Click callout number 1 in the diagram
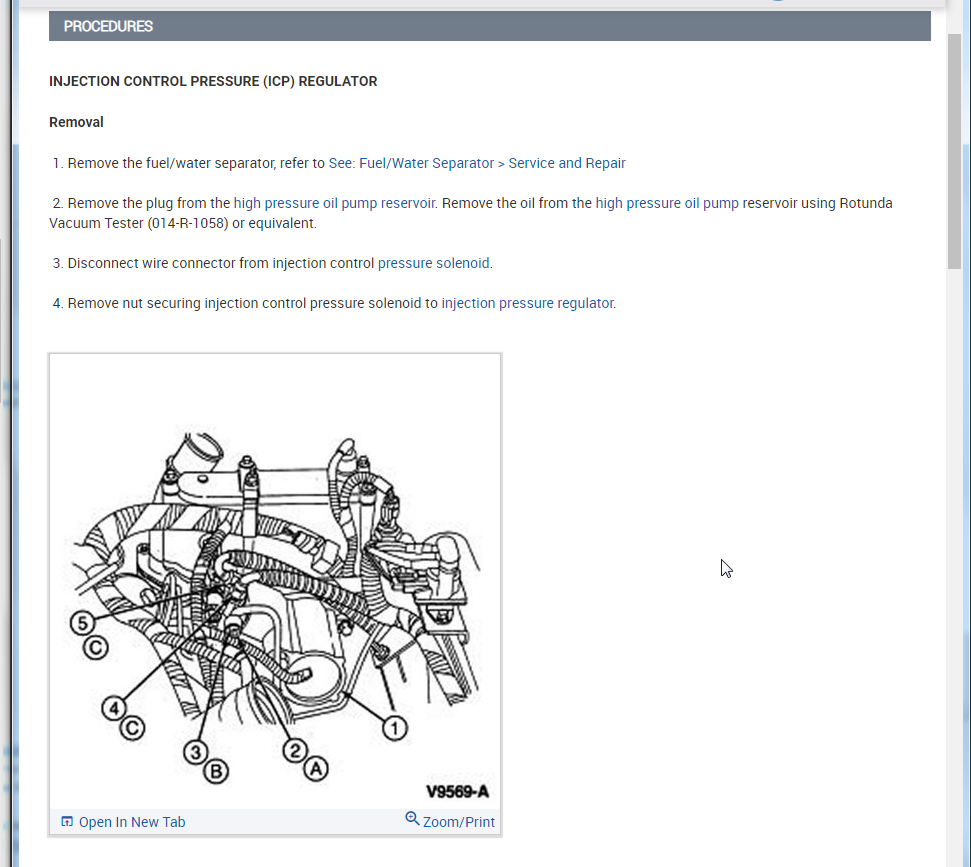The image size is (971, 867). point(394,728)
